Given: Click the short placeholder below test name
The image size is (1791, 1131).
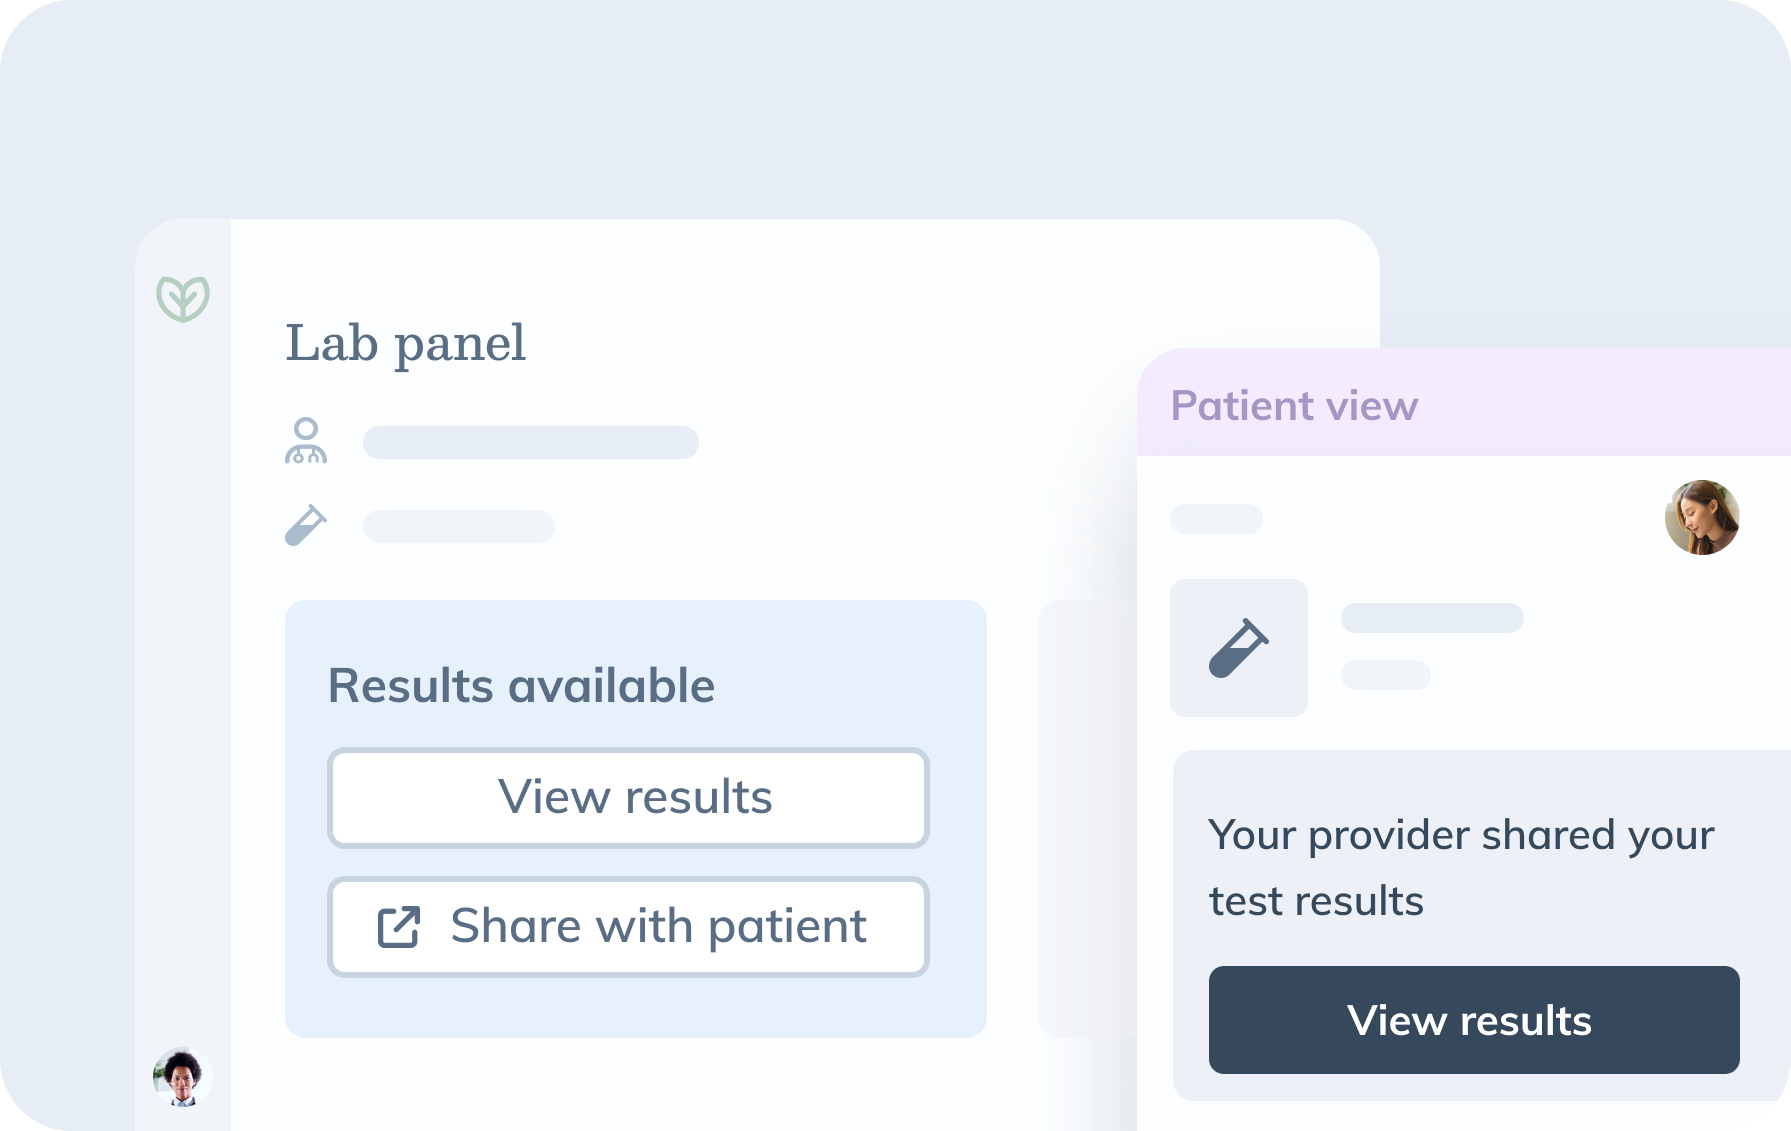Looking at the screenshot, I should [x=1386, y=675].
